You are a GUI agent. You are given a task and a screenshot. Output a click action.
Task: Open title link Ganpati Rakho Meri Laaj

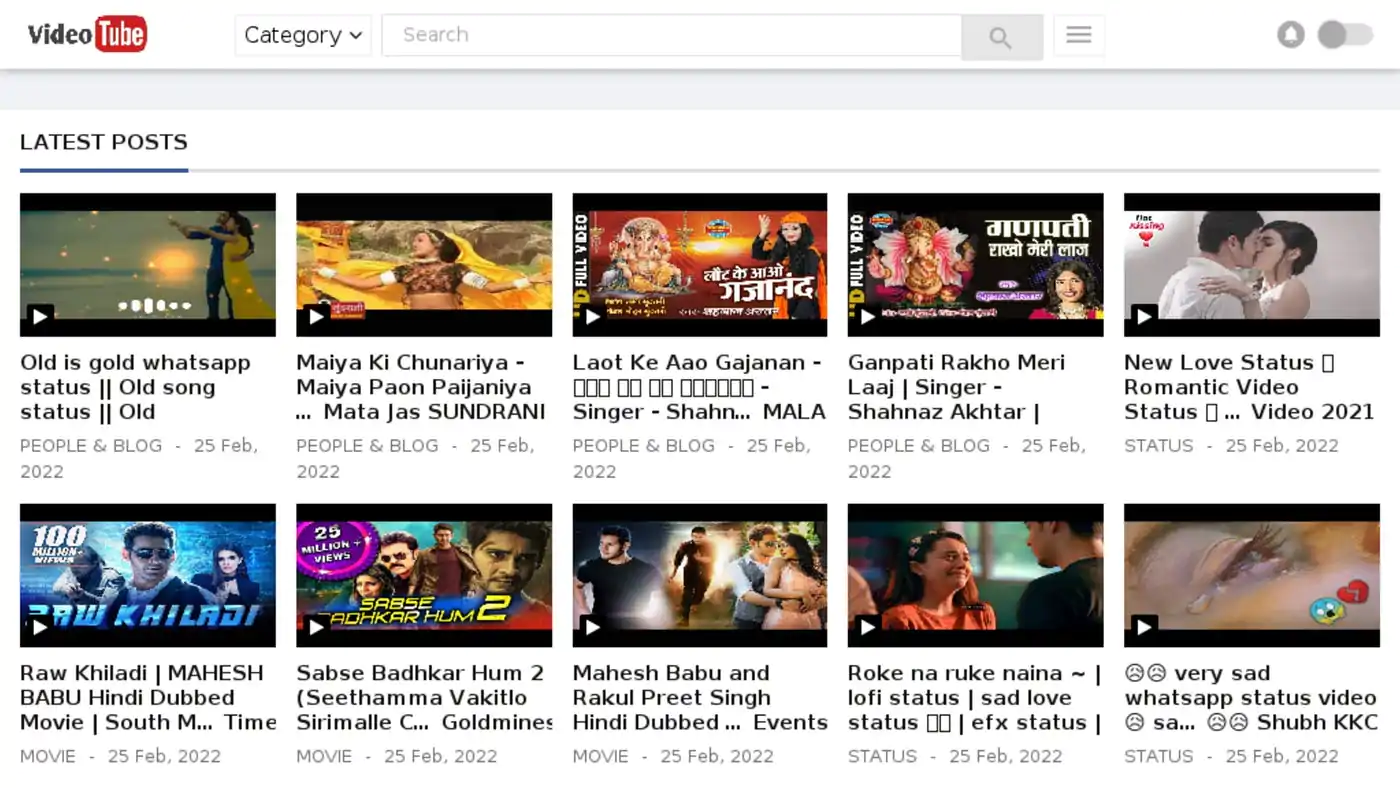(957, 387)
